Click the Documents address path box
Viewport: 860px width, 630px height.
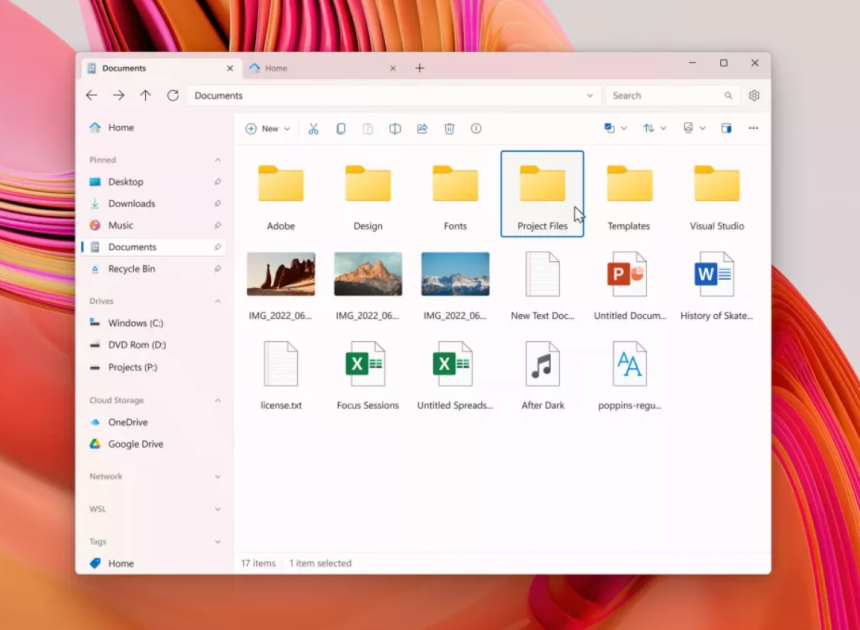pos(394,95)
